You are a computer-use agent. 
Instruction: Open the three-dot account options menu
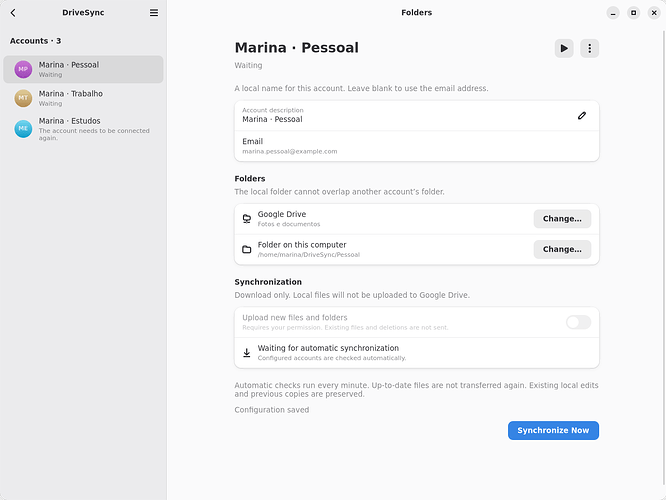[x=590, y=48]
